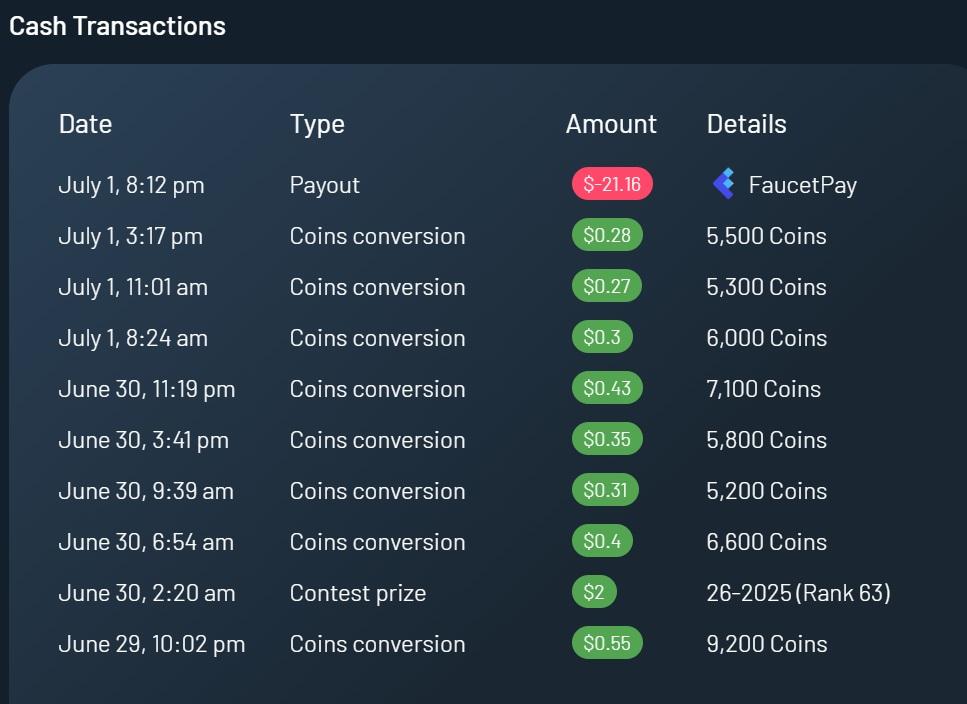967x704 pixels.
Task: Click Coins conversion in the $0.43 row
Action: click(377, 390)
